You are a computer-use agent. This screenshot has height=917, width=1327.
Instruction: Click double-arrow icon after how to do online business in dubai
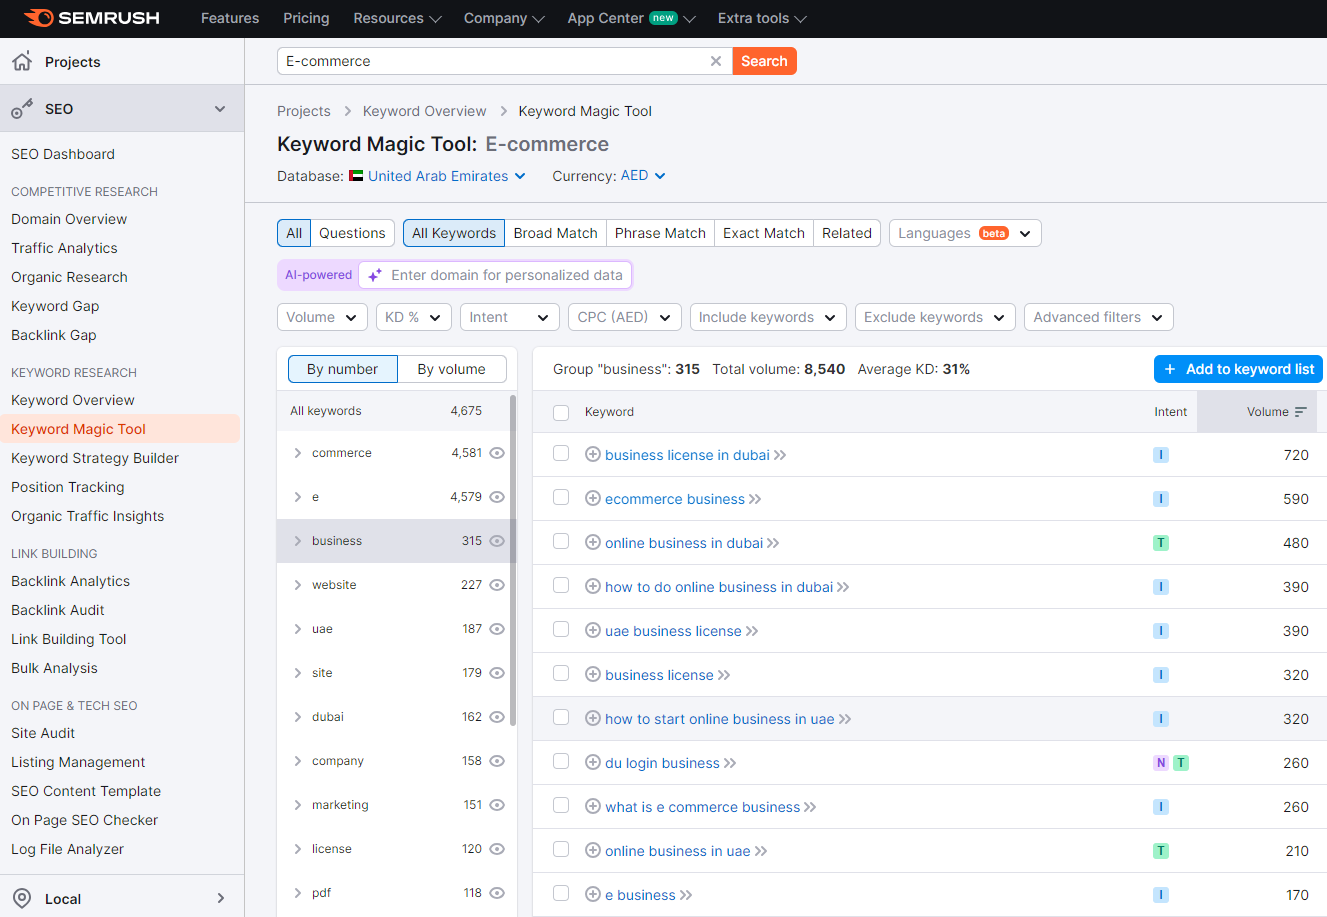(843, 587)
